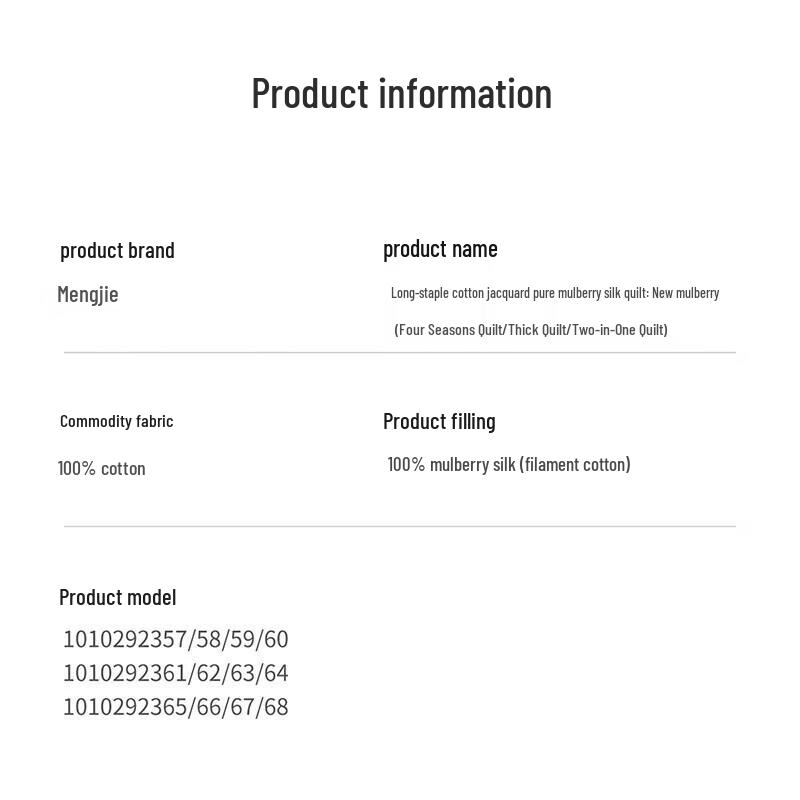Click the "New mulberry" text ending the first name line
Image resolution: width=800 pixels, height=800 pixels.
tap(686, 293)
